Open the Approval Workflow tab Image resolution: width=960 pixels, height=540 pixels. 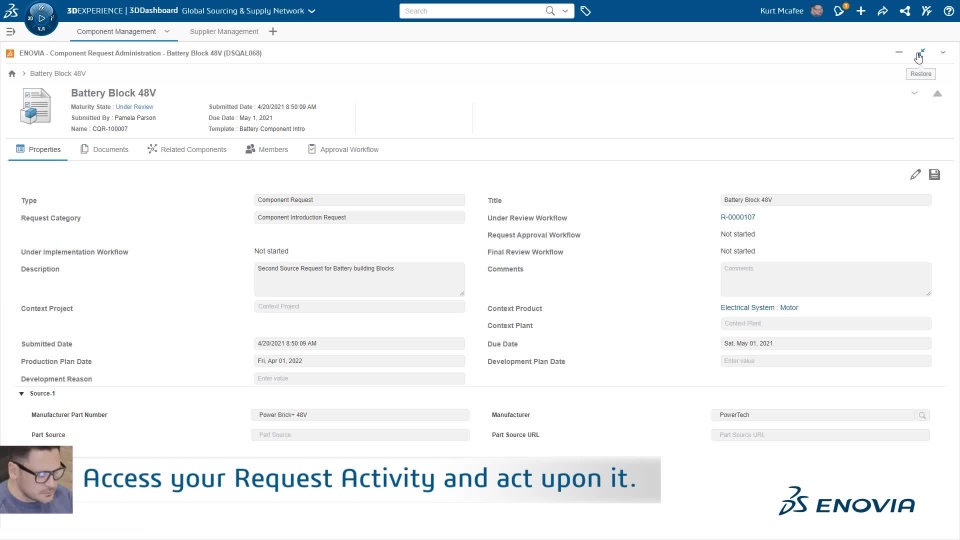point(343,149)
